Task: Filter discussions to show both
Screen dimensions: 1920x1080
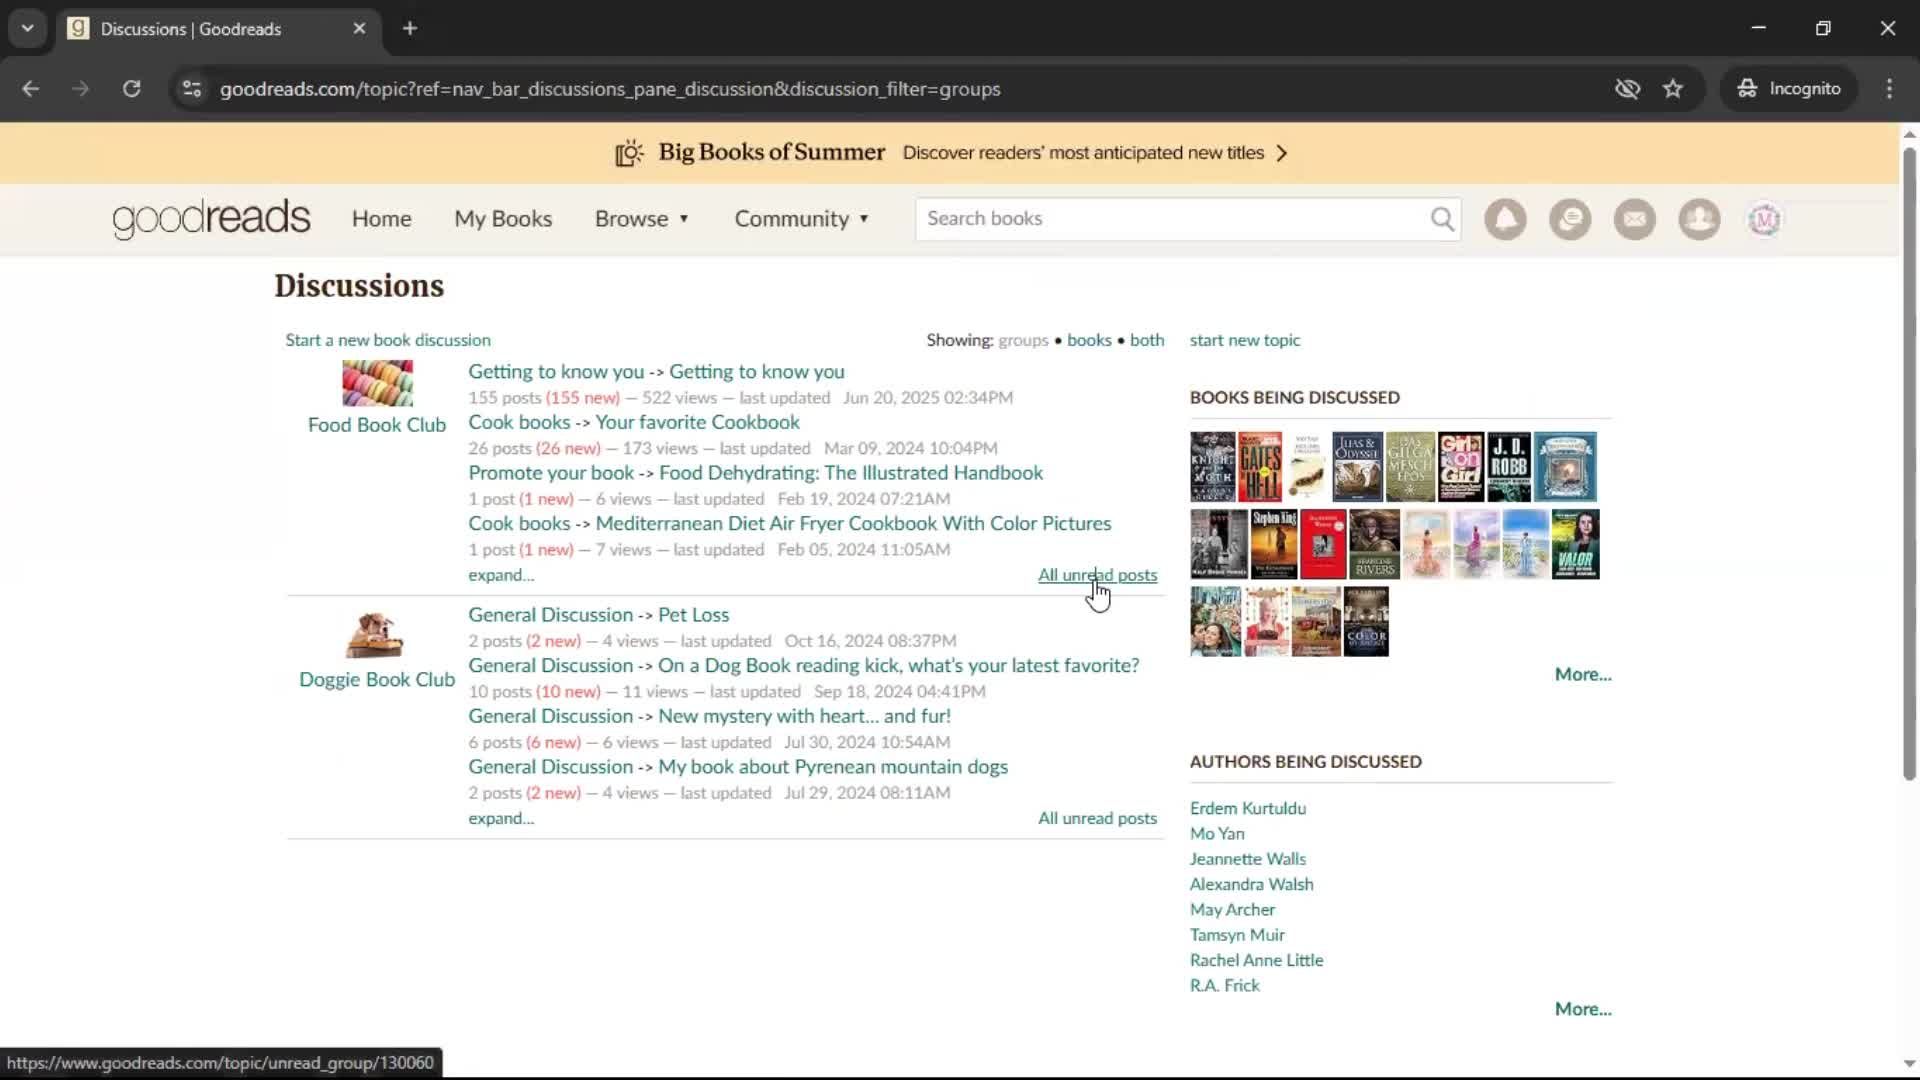Action: 1147,341
